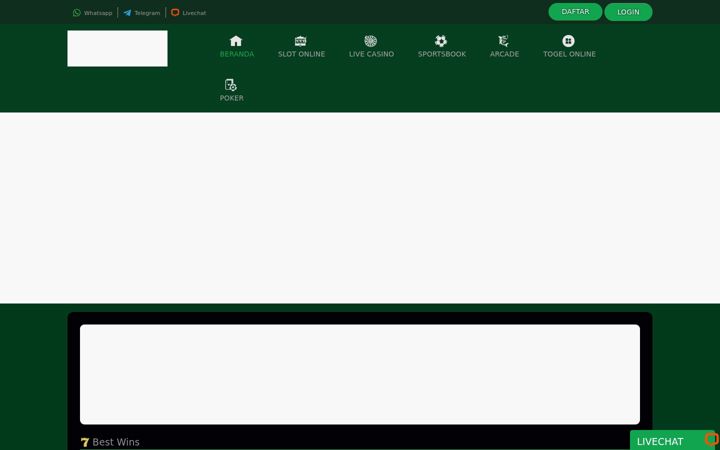Click the Poker cards icon
Image resolution: width=720 pixels, height=450 pixels.
(231, 85)
